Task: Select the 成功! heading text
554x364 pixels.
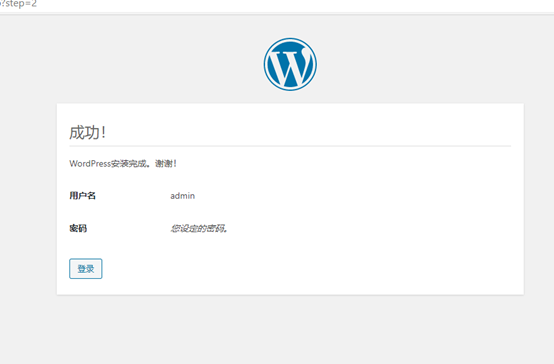Action: pos(87,133)
